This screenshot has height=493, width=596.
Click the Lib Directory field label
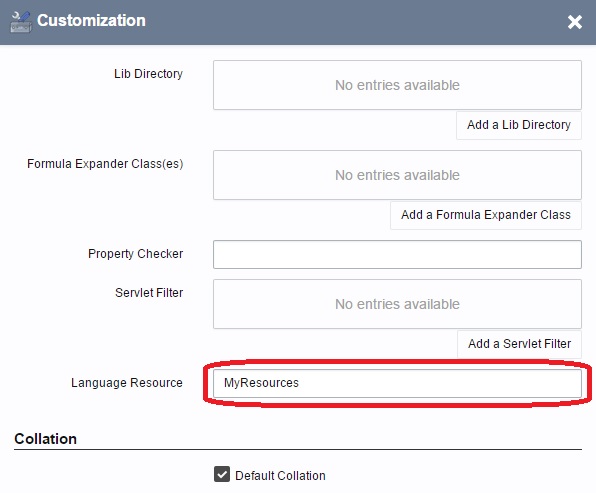[148, 74]
